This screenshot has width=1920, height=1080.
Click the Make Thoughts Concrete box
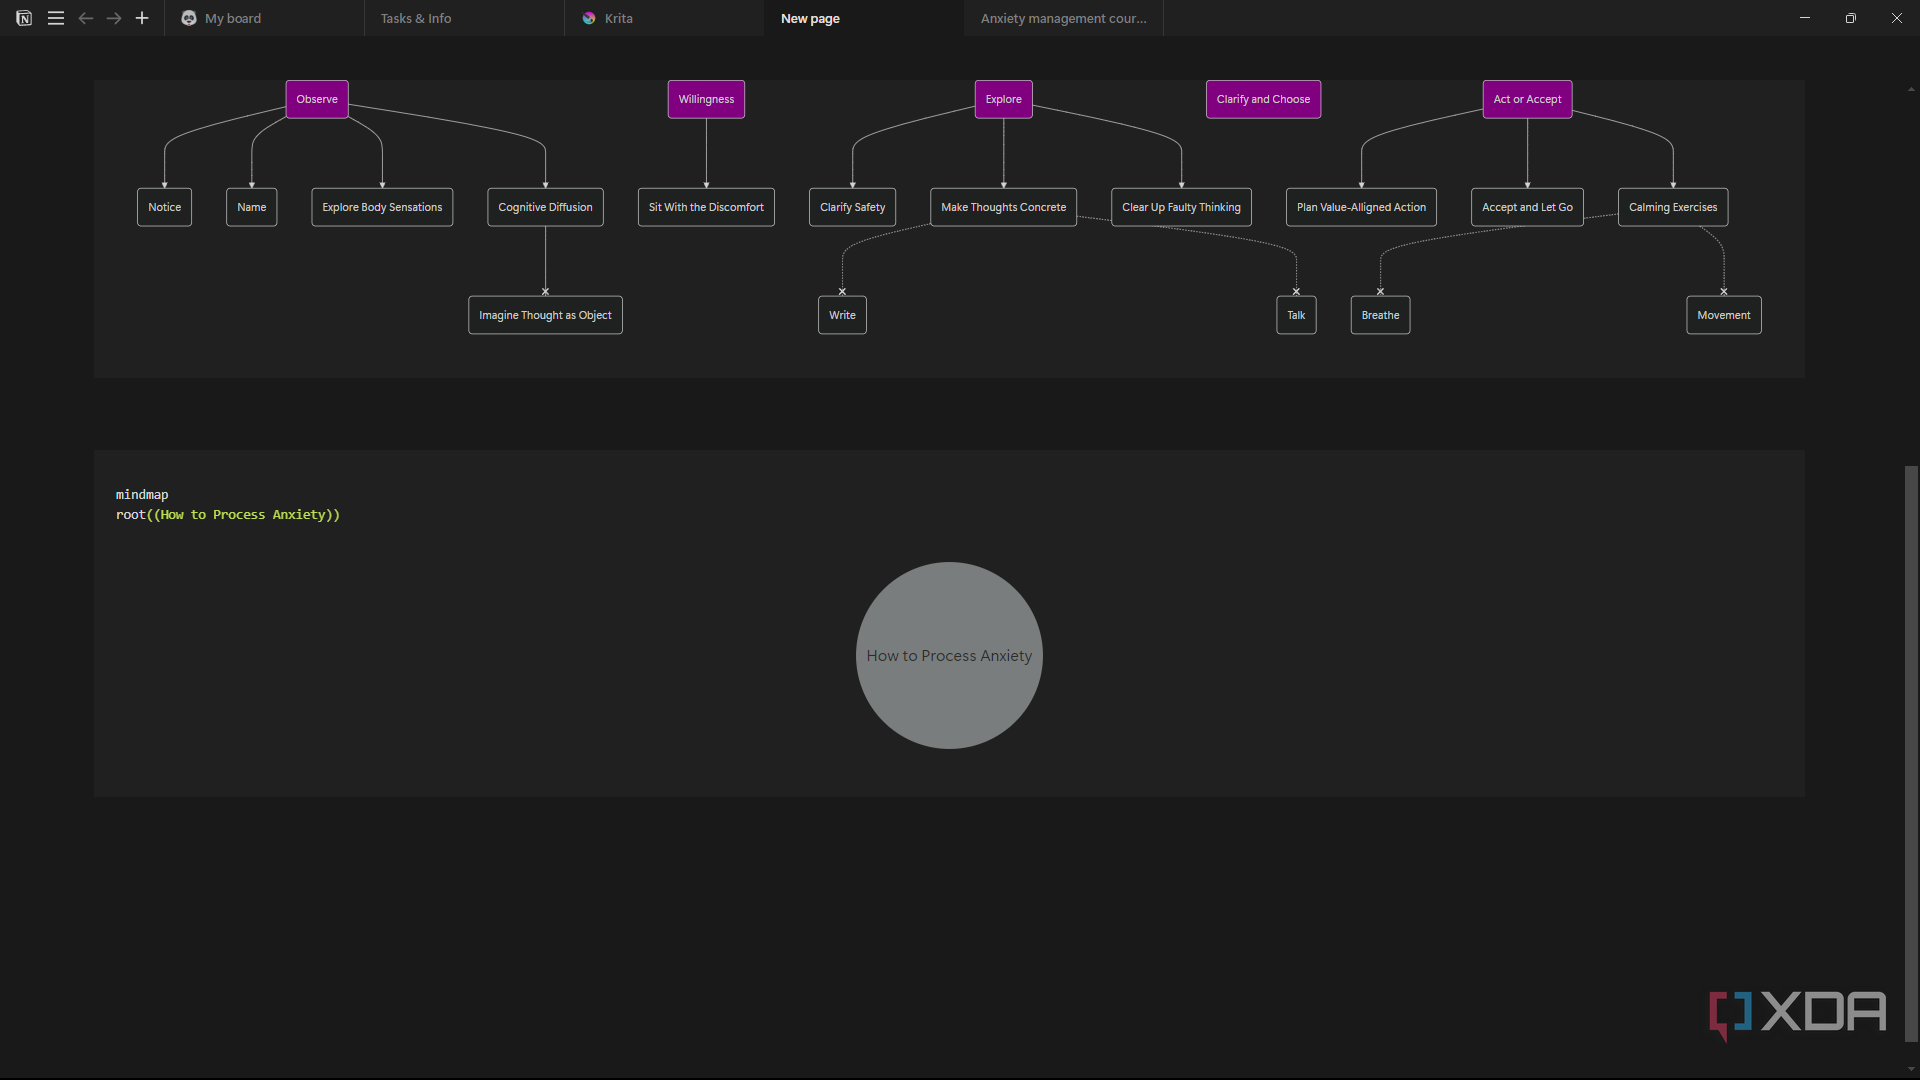1003,207
